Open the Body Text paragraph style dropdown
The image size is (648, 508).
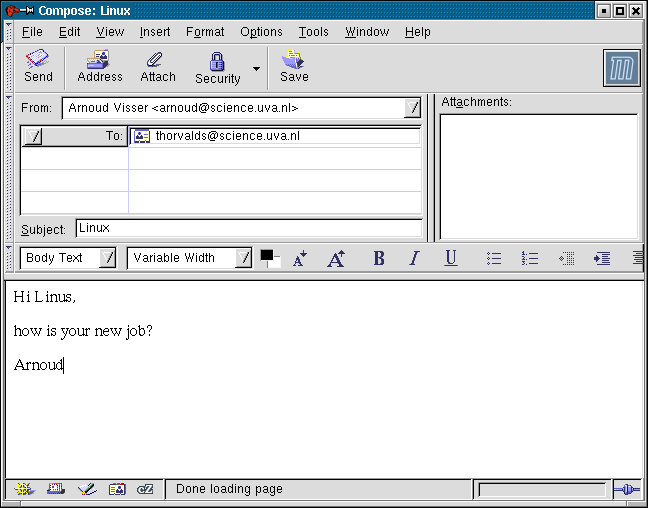pyautogui.click(x=68, y=258)
